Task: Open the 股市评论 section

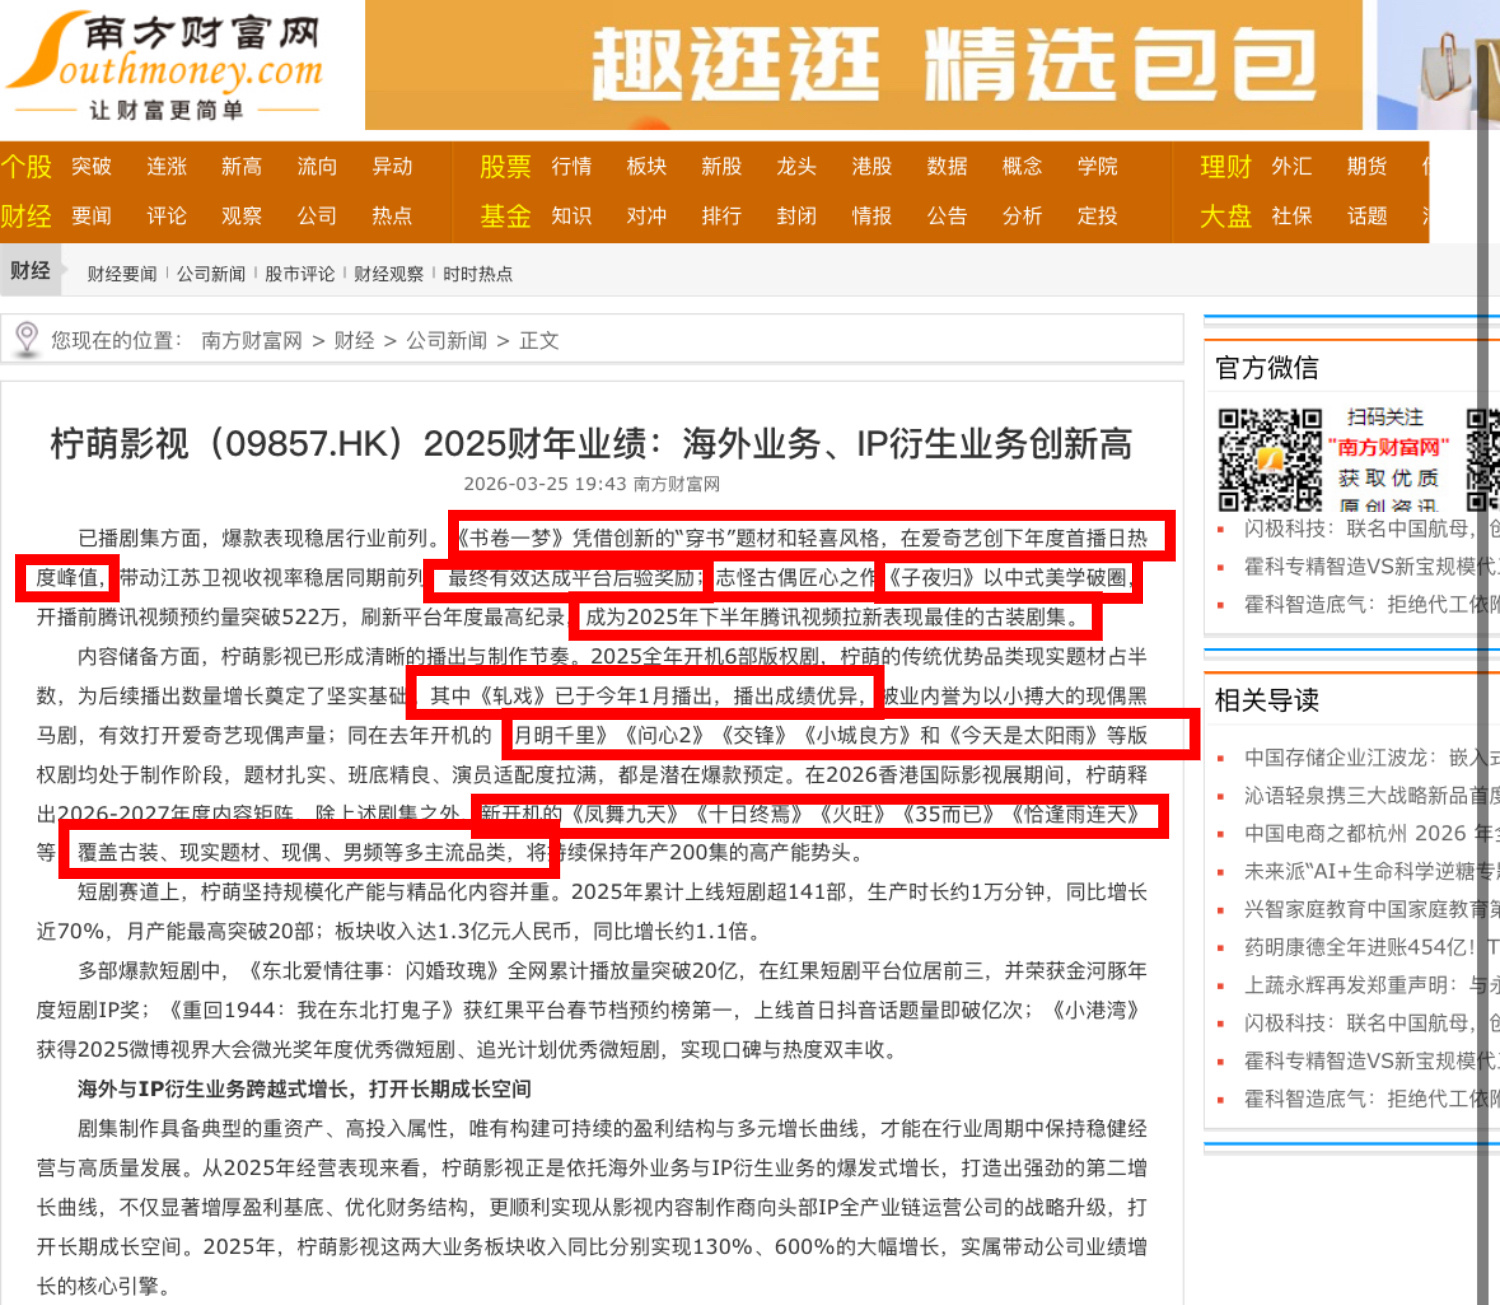Action: tap(299, 273)
